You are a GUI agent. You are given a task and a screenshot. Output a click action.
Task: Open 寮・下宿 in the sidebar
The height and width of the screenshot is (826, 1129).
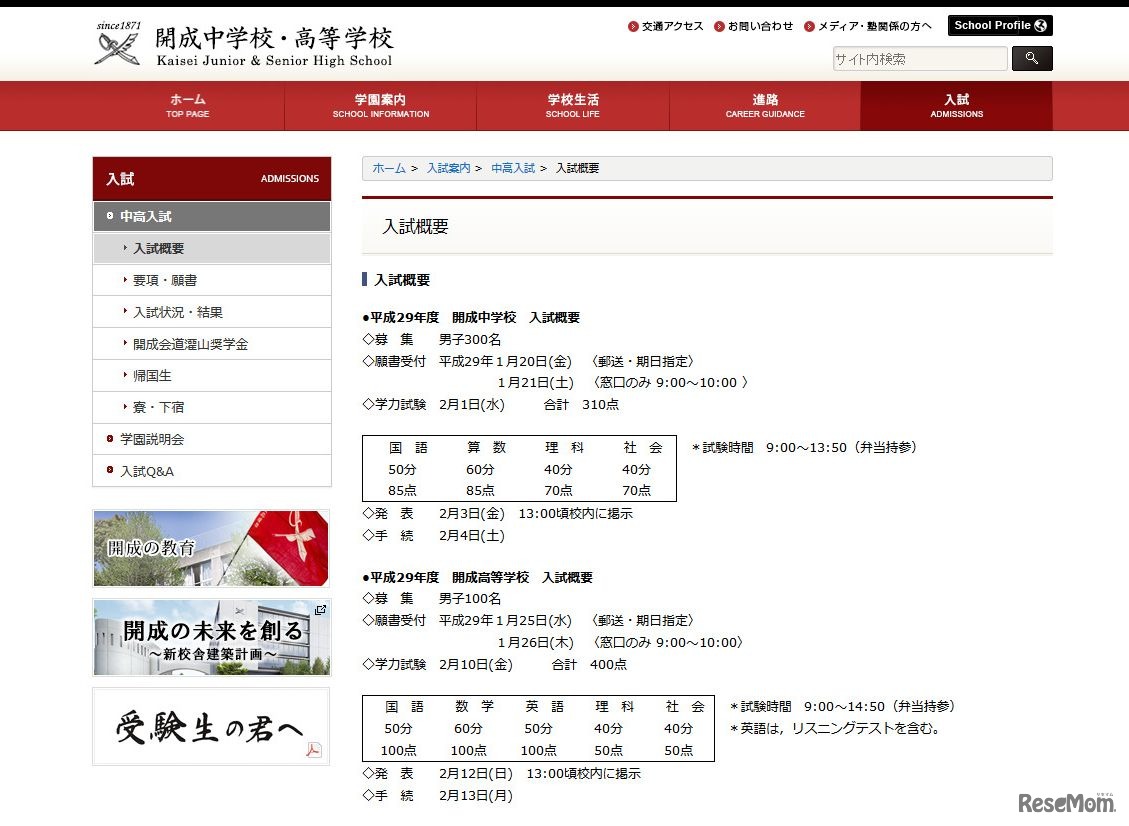212,407
